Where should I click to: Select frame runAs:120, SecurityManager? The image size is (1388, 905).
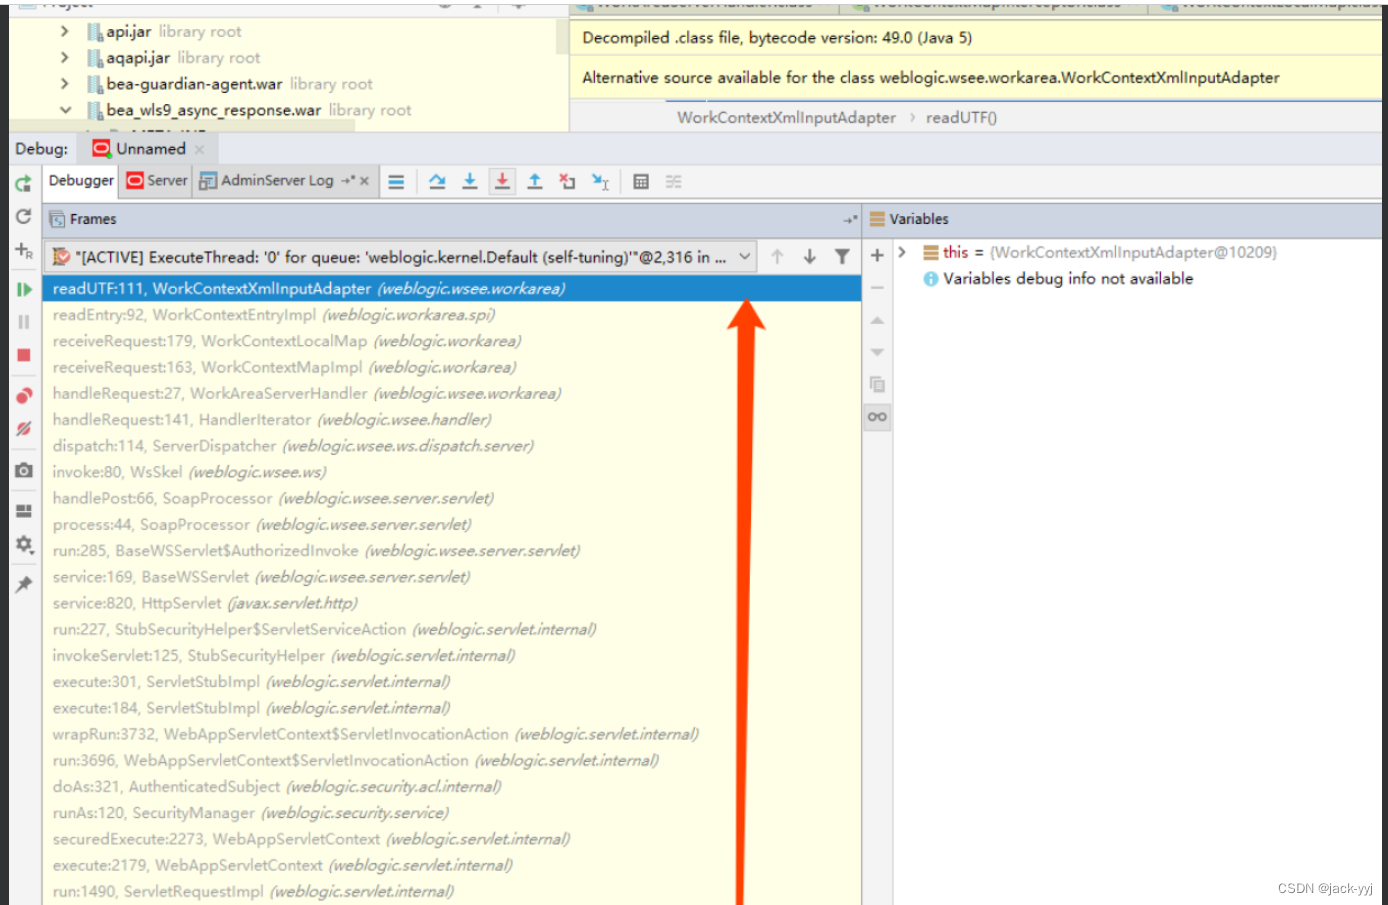pos(452,813)
